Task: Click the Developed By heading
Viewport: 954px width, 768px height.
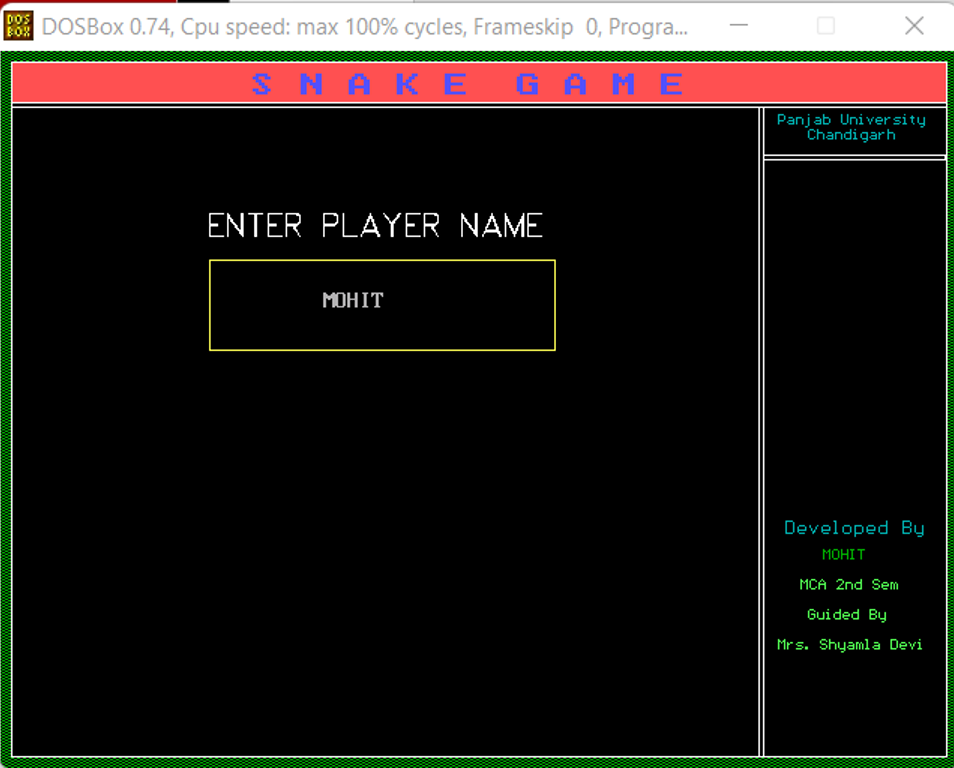Action: [853, 528]
